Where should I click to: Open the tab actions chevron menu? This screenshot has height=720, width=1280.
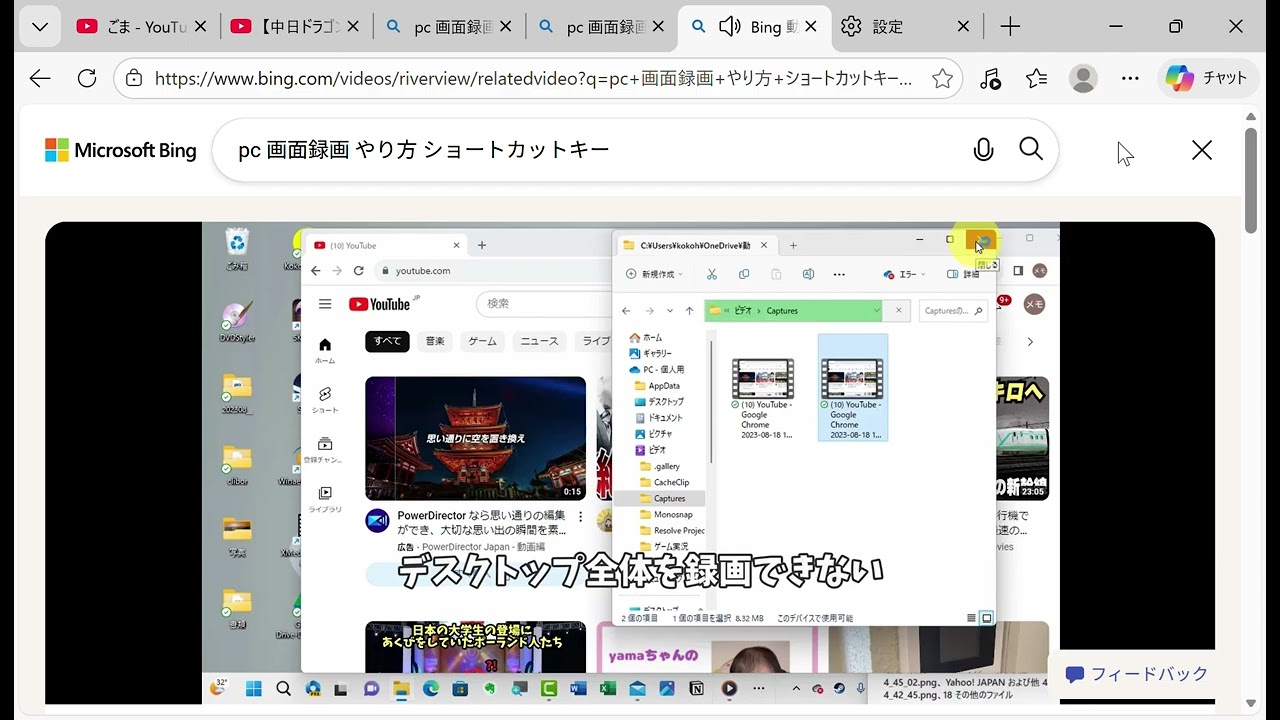click(x=40, y=27)
